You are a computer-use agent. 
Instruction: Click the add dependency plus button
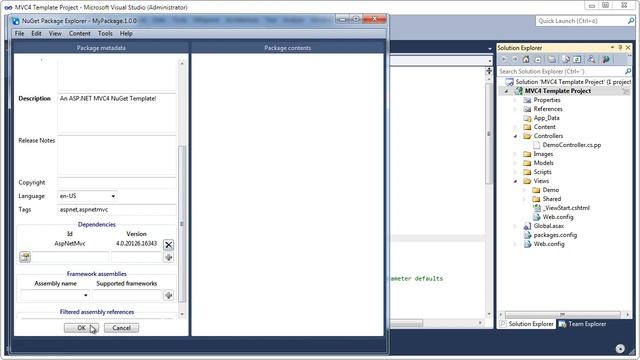tap(168, 258)
